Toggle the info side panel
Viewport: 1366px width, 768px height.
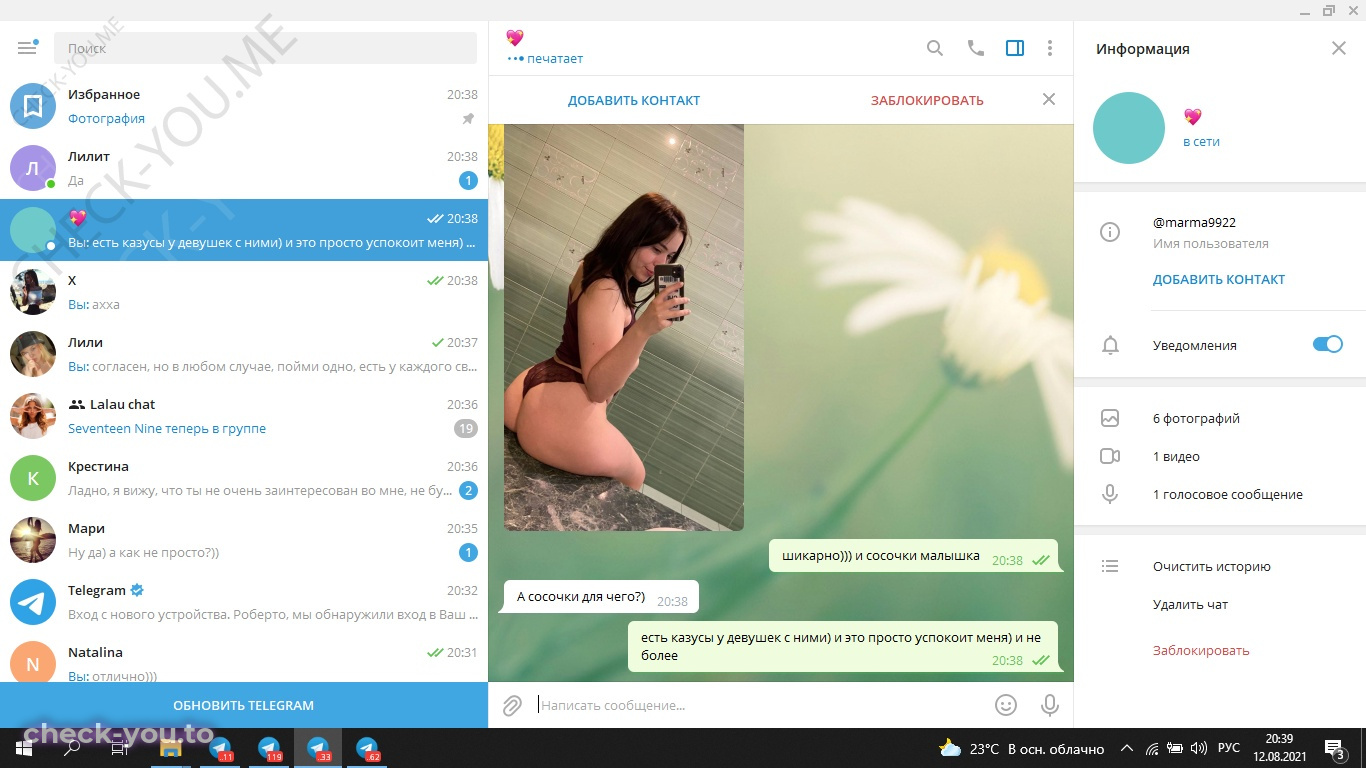pos(1015,48)
